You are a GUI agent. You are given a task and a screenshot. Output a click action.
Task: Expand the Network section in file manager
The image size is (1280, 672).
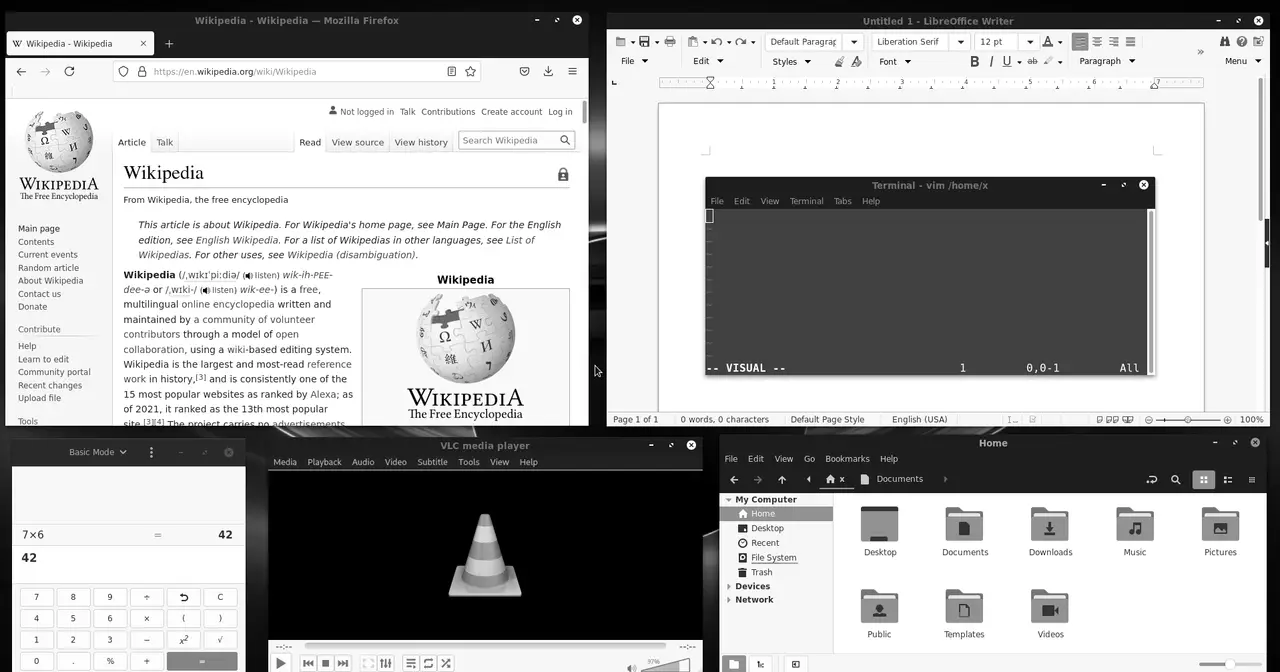[x=729, y=600]
